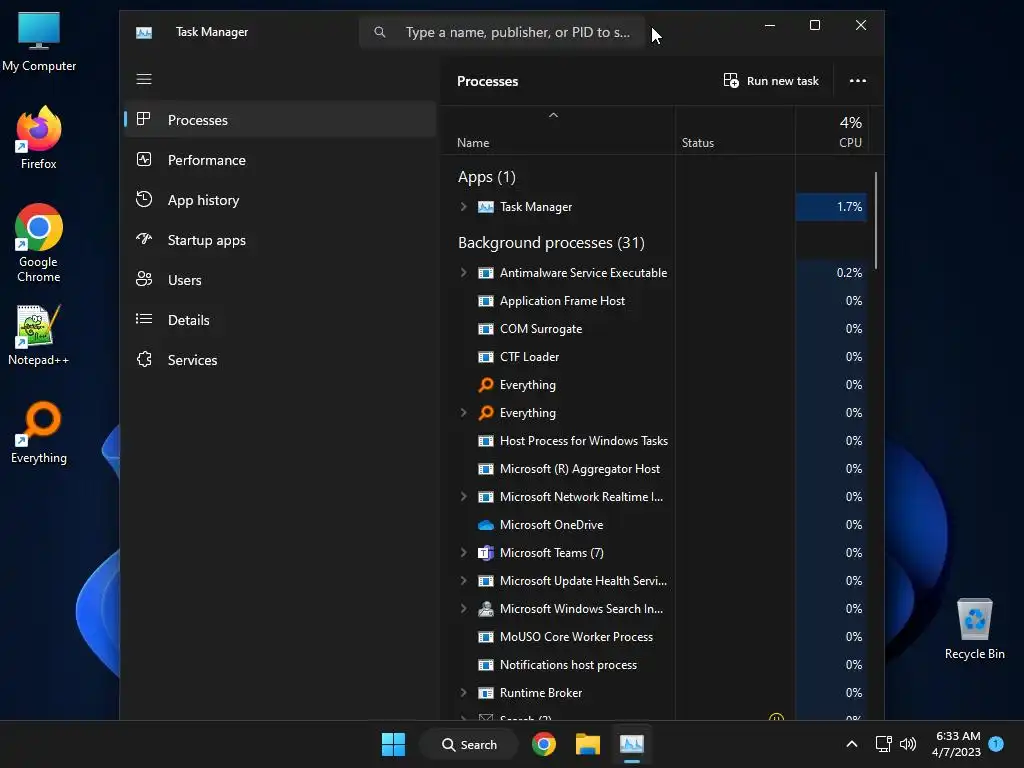1024x768 pixels.
Task: Open the clock and date flyout
Action: tap(956, 744)
